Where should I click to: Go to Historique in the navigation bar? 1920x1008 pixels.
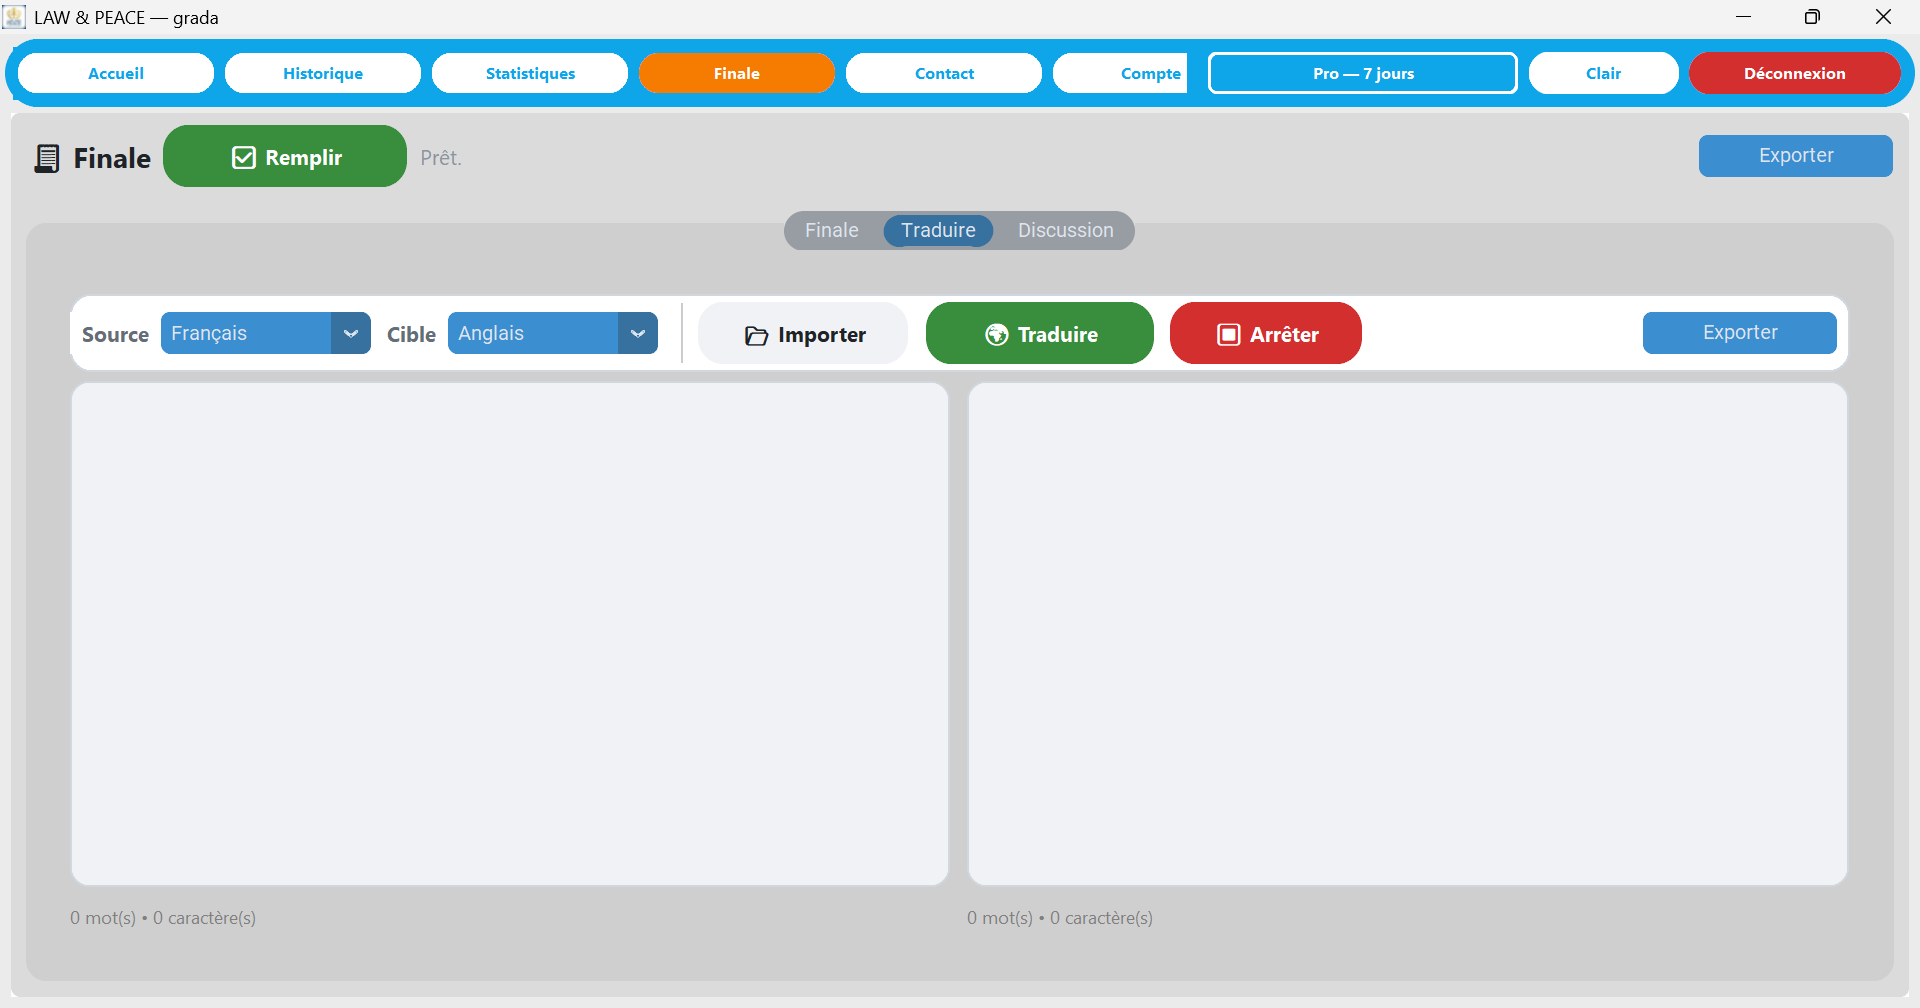click(323, 73)
